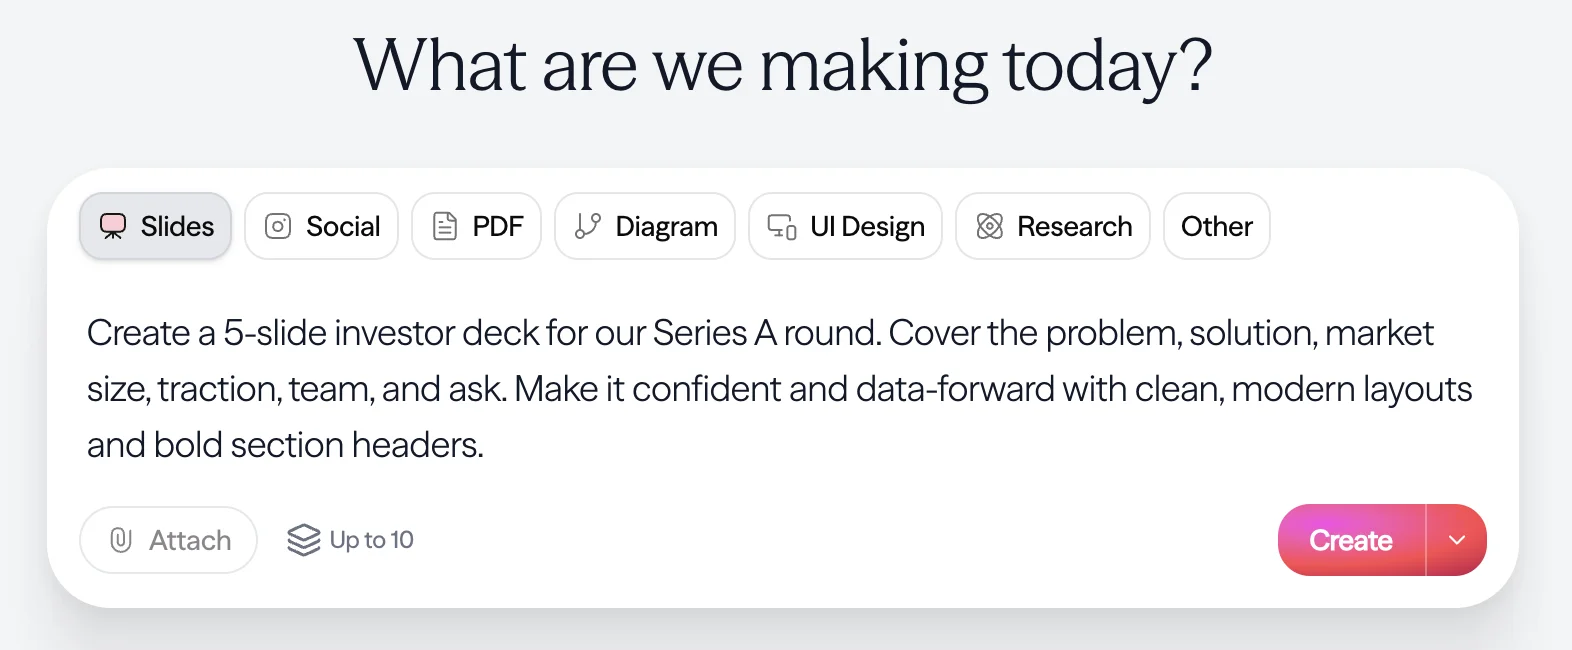Click the stacked layers icon beside Up to 10

click(303, 540)
